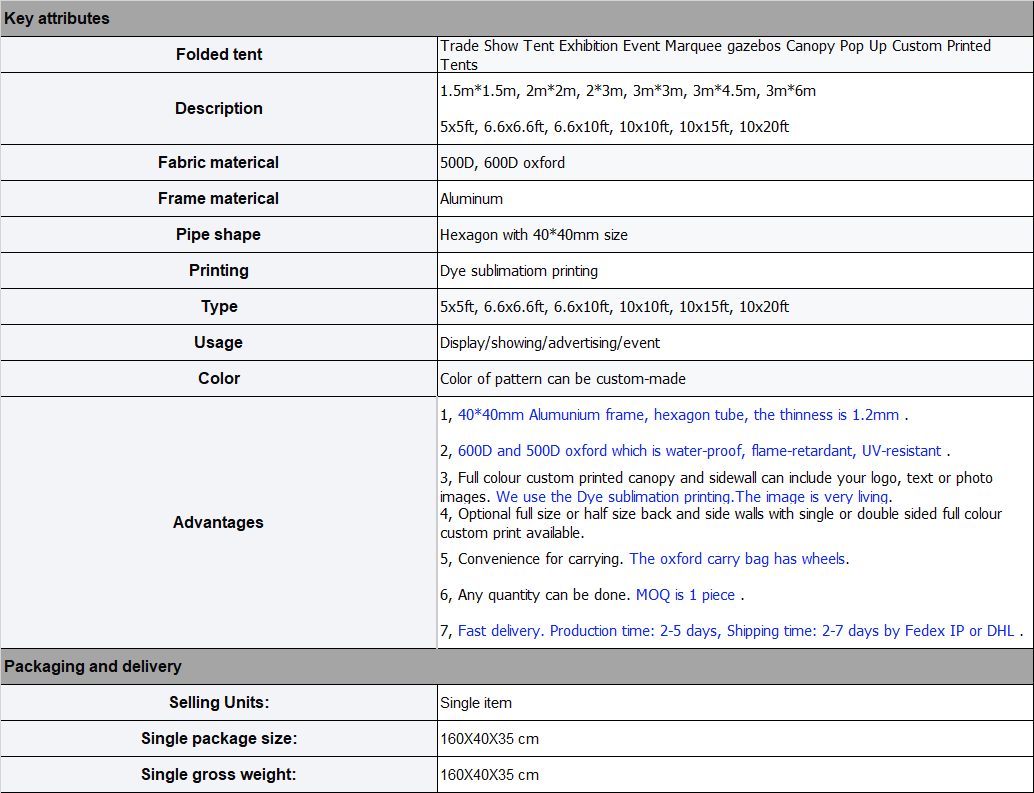The image size is (1034, 793).
Task: Click 'Color of pattern can be custom-made'
Action: pos(563,379)
